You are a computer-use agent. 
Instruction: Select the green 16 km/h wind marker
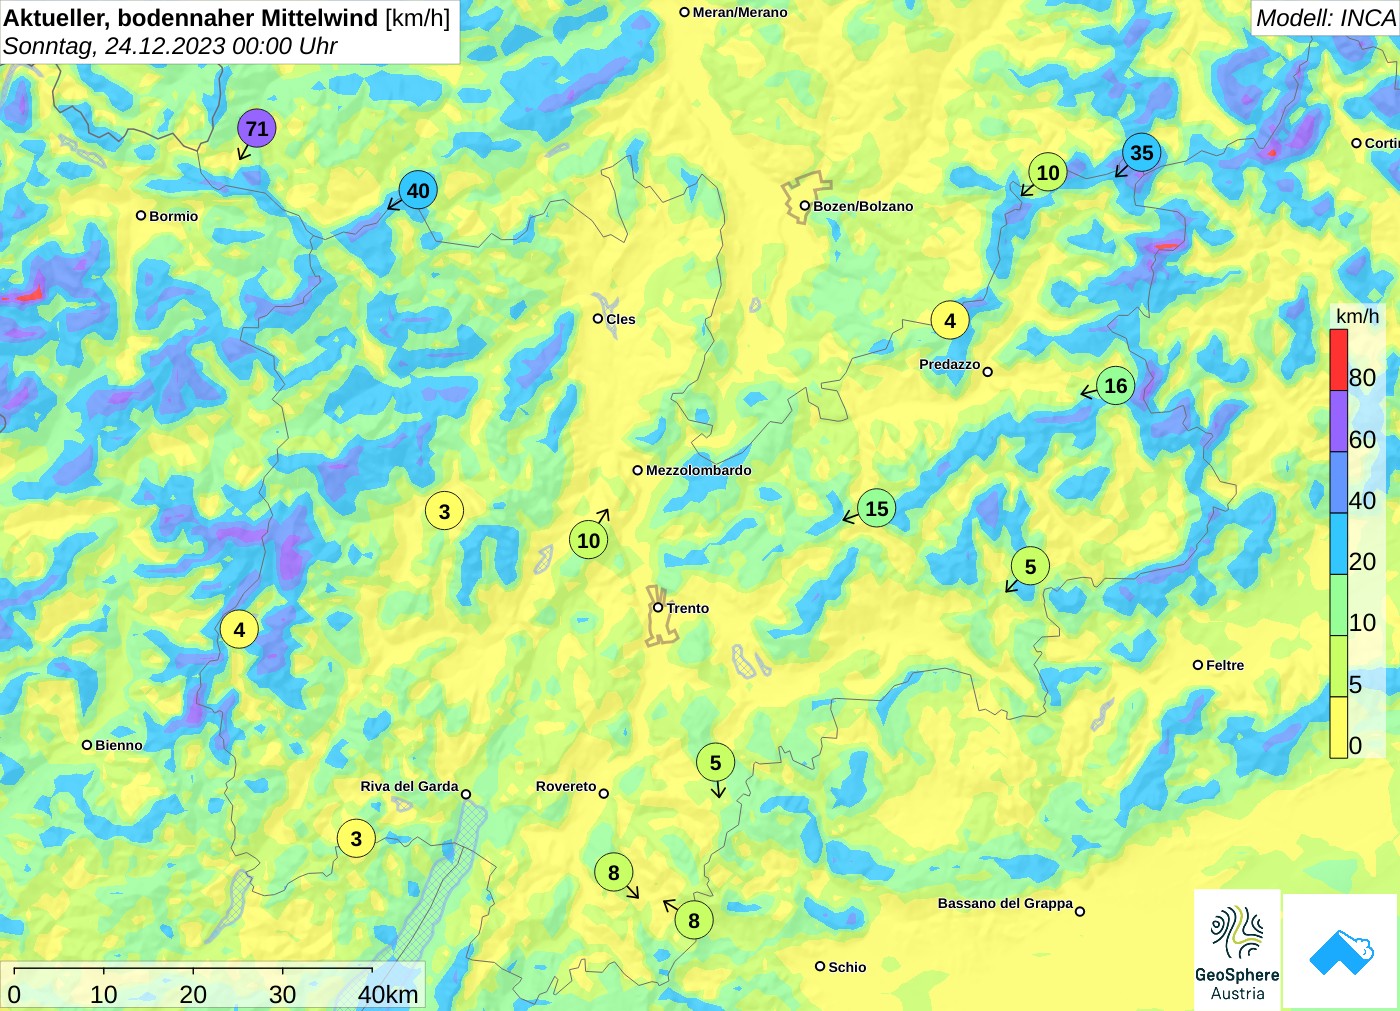(x=1116, y=386)
